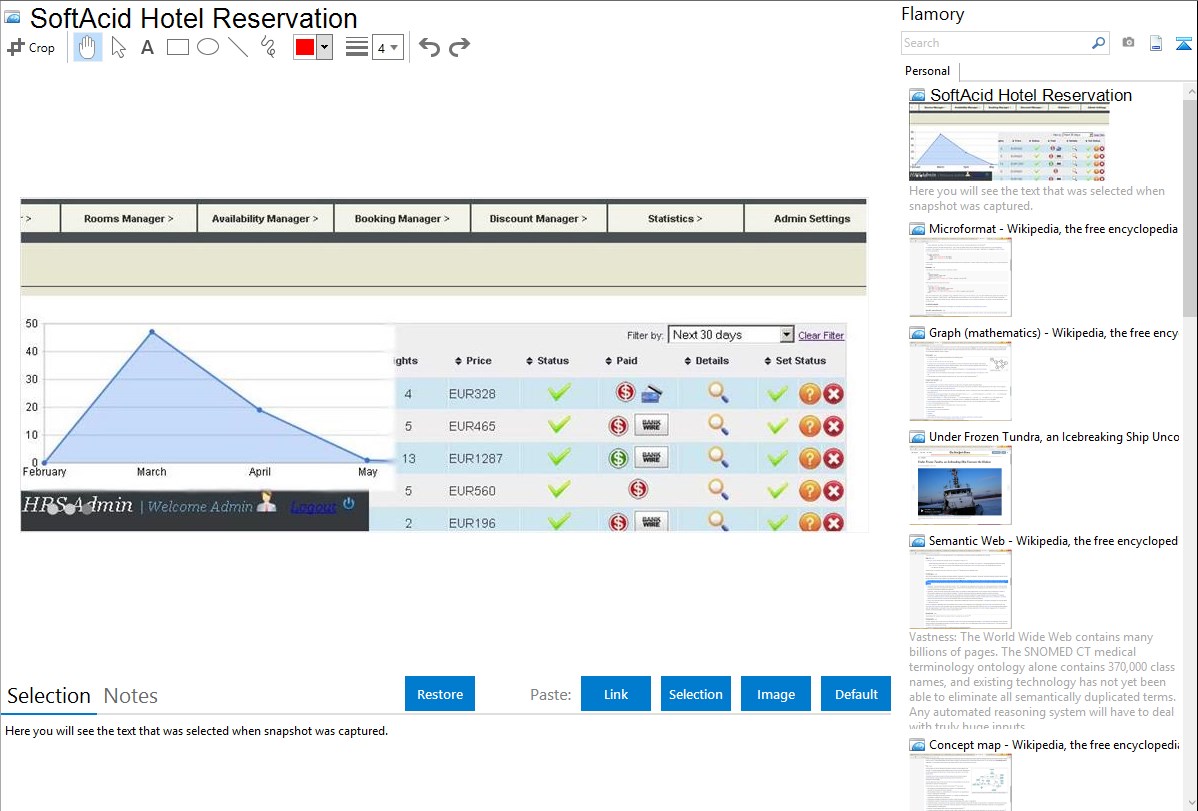The height and width of the screenshot is (811, 1198).
Task: Click the Flamory panel vertical scrollbar
Action: (x=1190, y=206)
